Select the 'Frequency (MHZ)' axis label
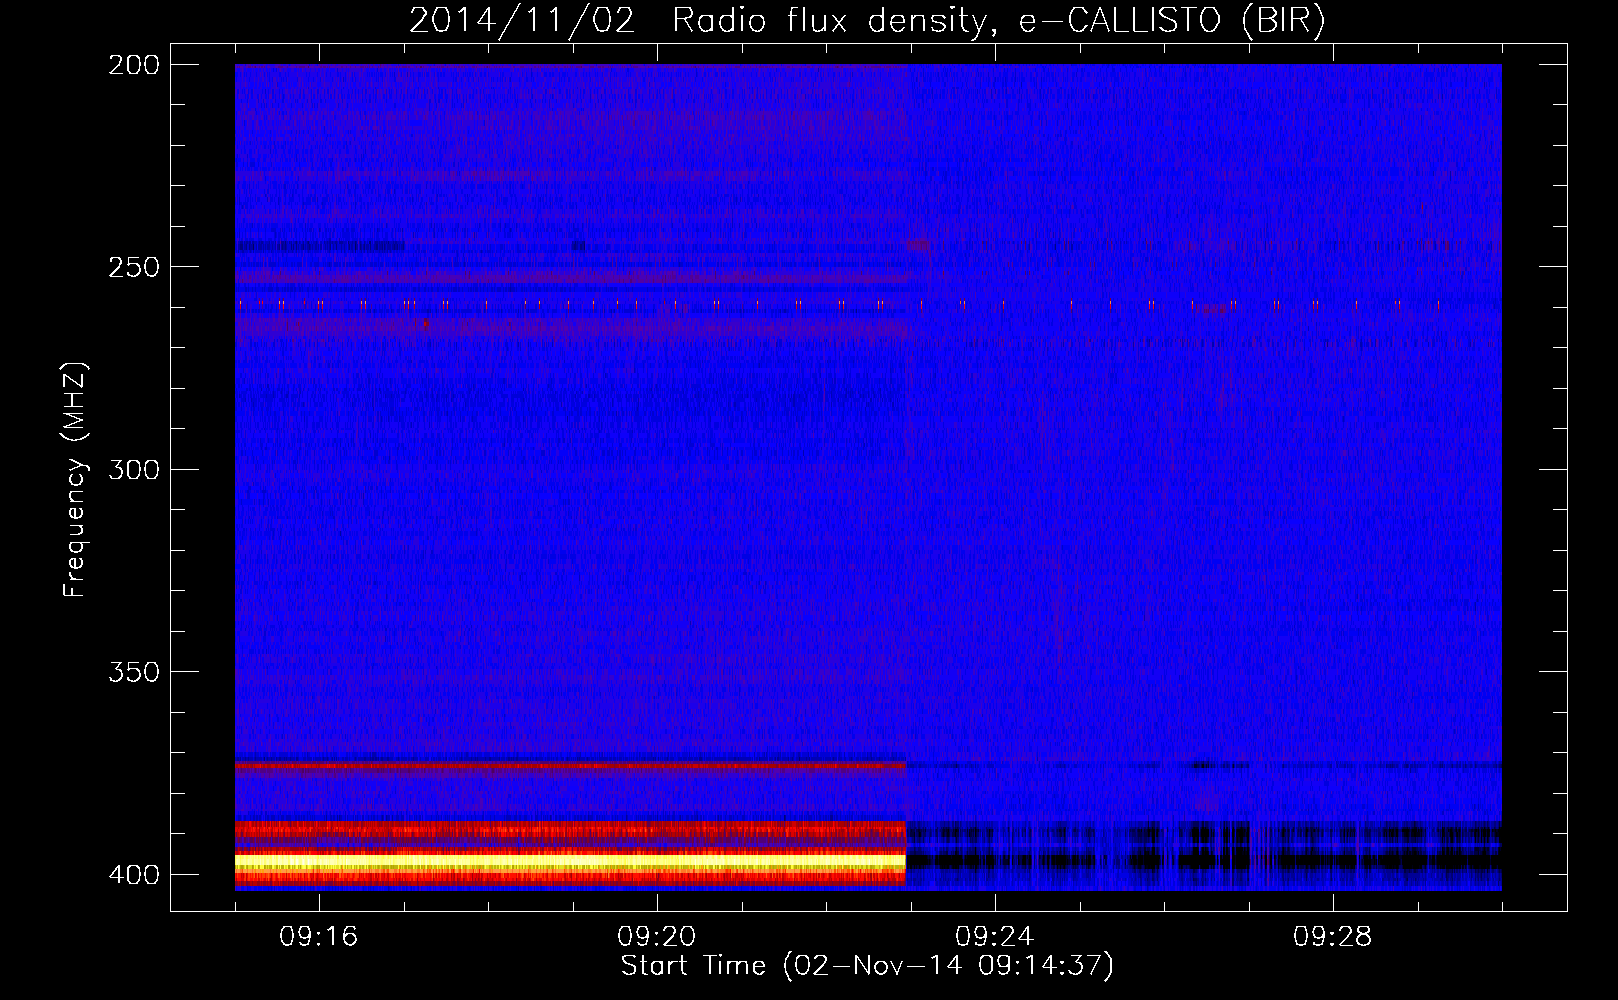 tap(75, 480)
